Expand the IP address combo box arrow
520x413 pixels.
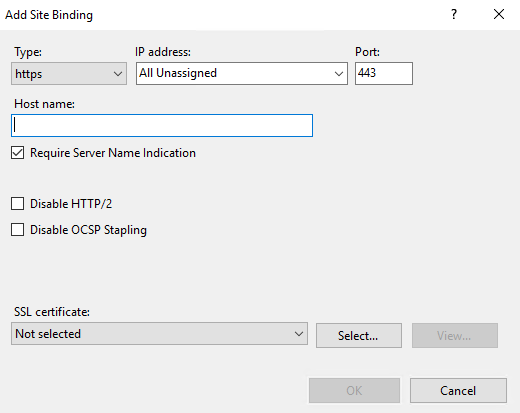tap(339, 73)
